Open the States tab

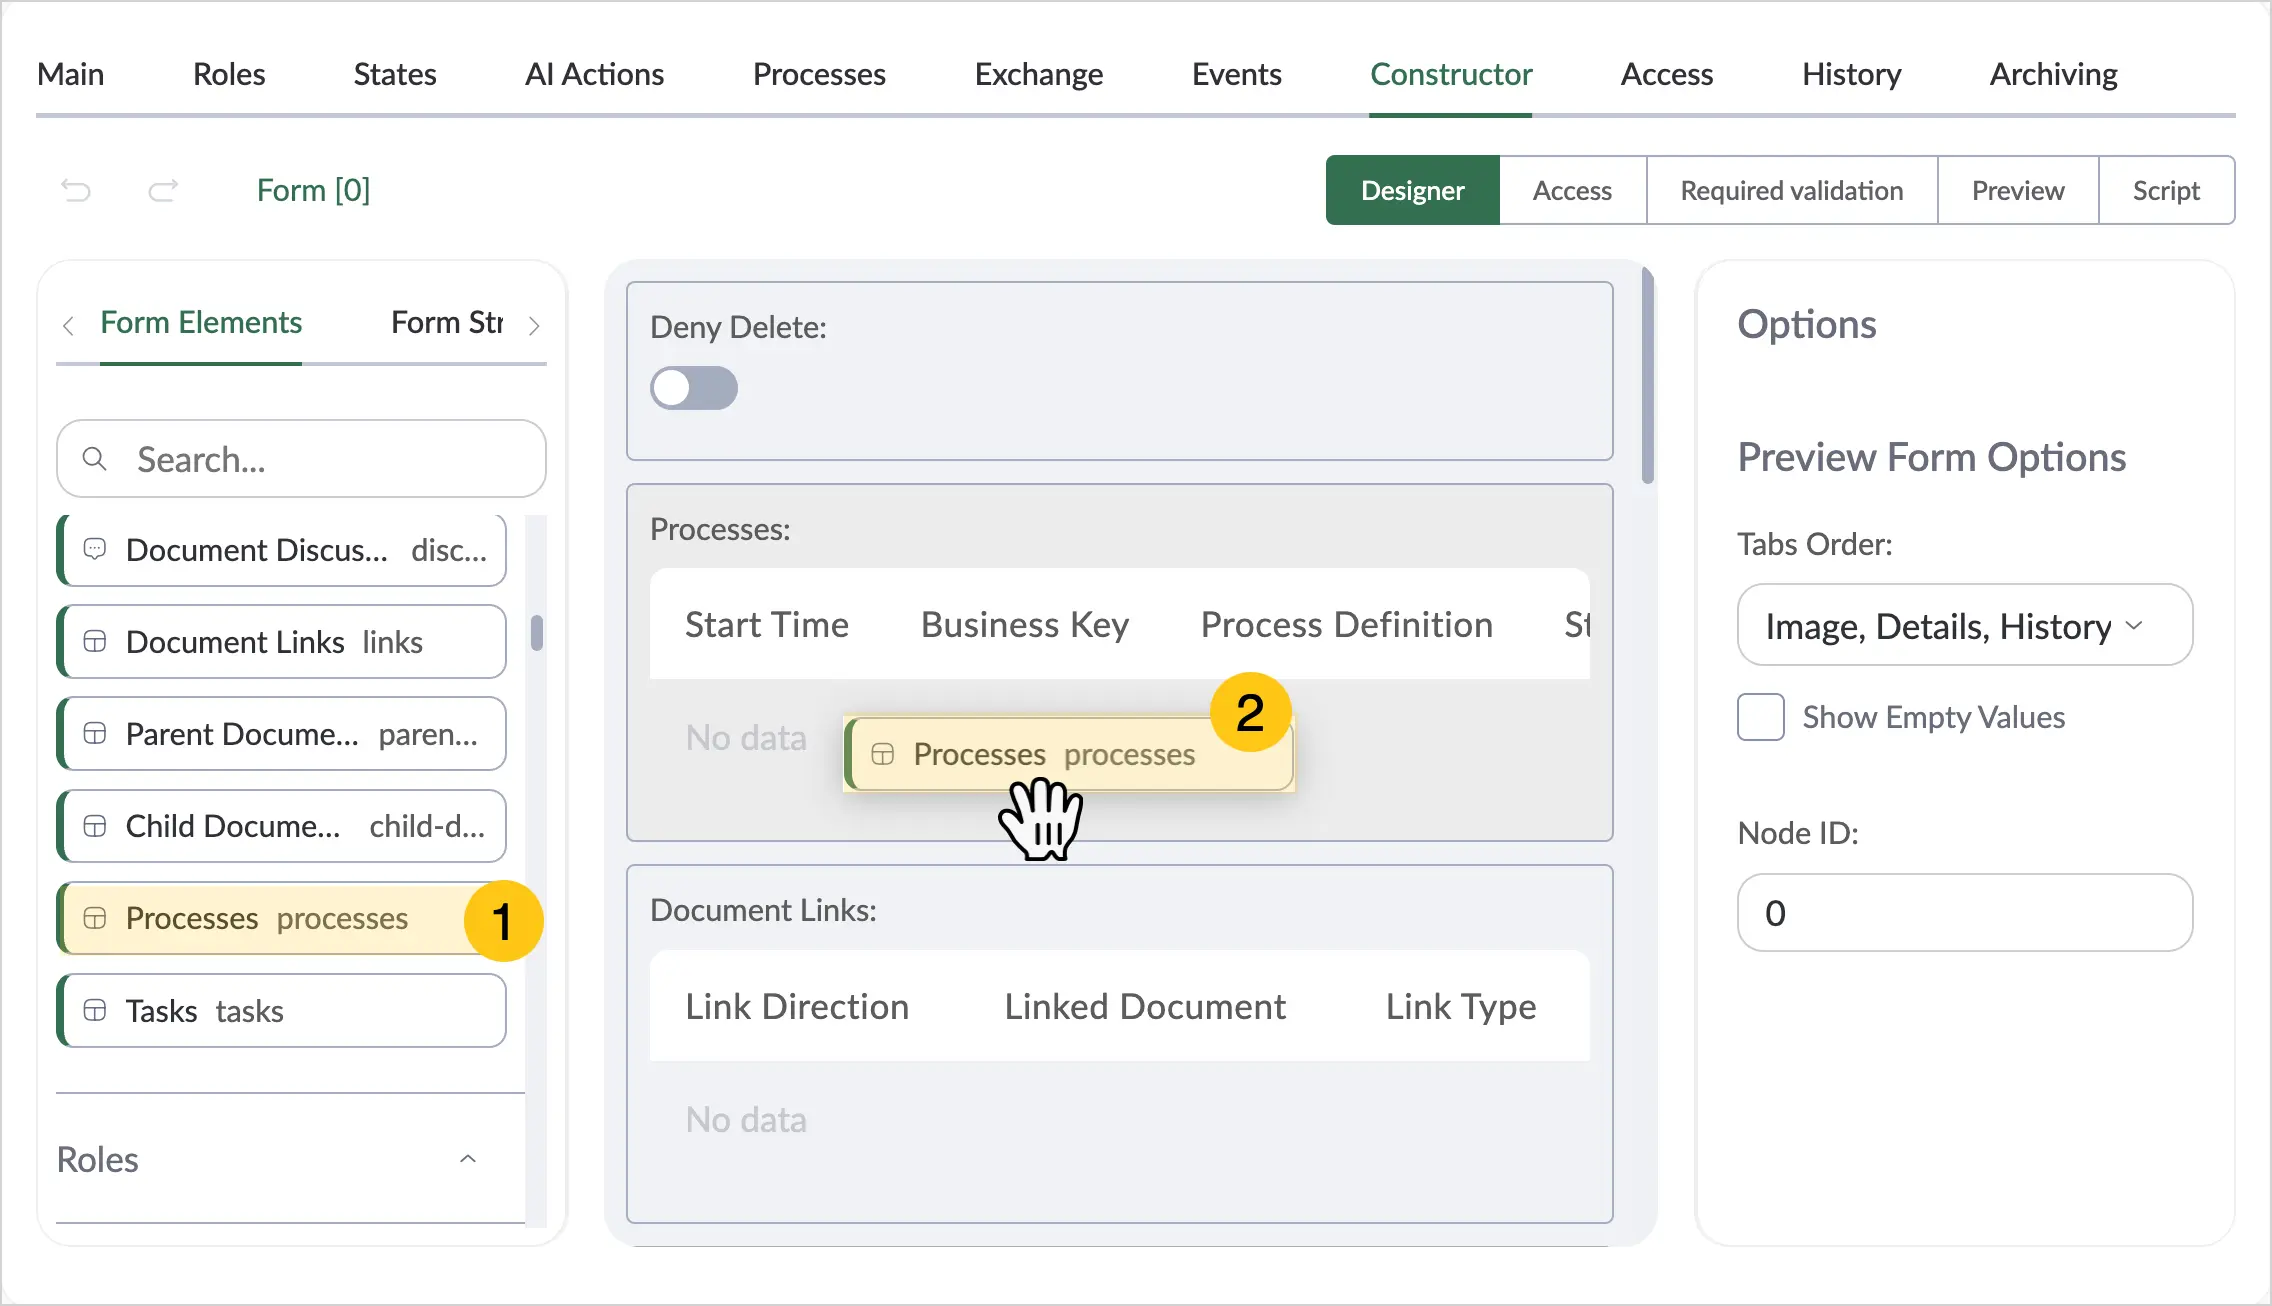tap(395, 74)
